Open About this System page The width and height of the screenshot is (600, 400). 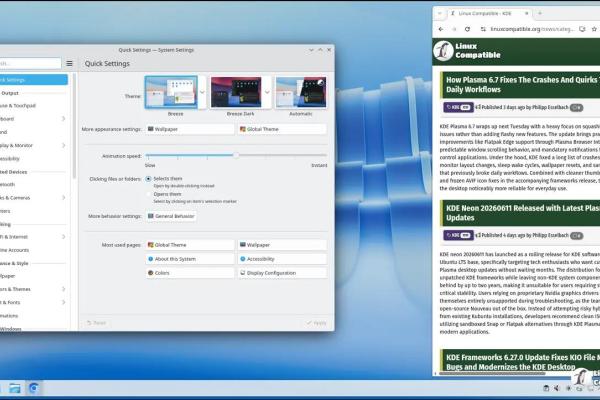click(190, 259)
